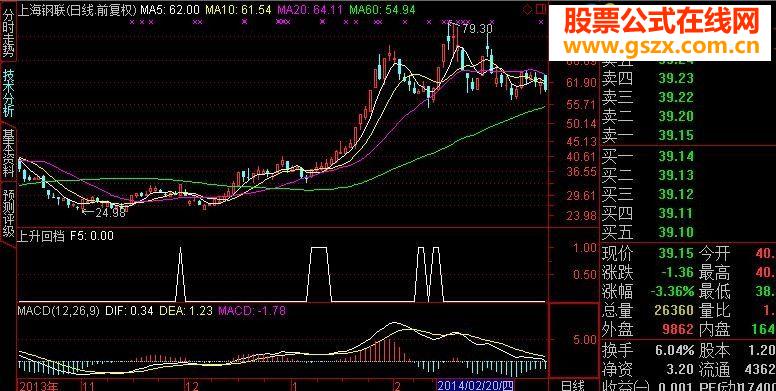Click the 净资 value 3.20
The height and width of the screenshot is (391, 776).
pyautogui.click(x=680, y=369)
